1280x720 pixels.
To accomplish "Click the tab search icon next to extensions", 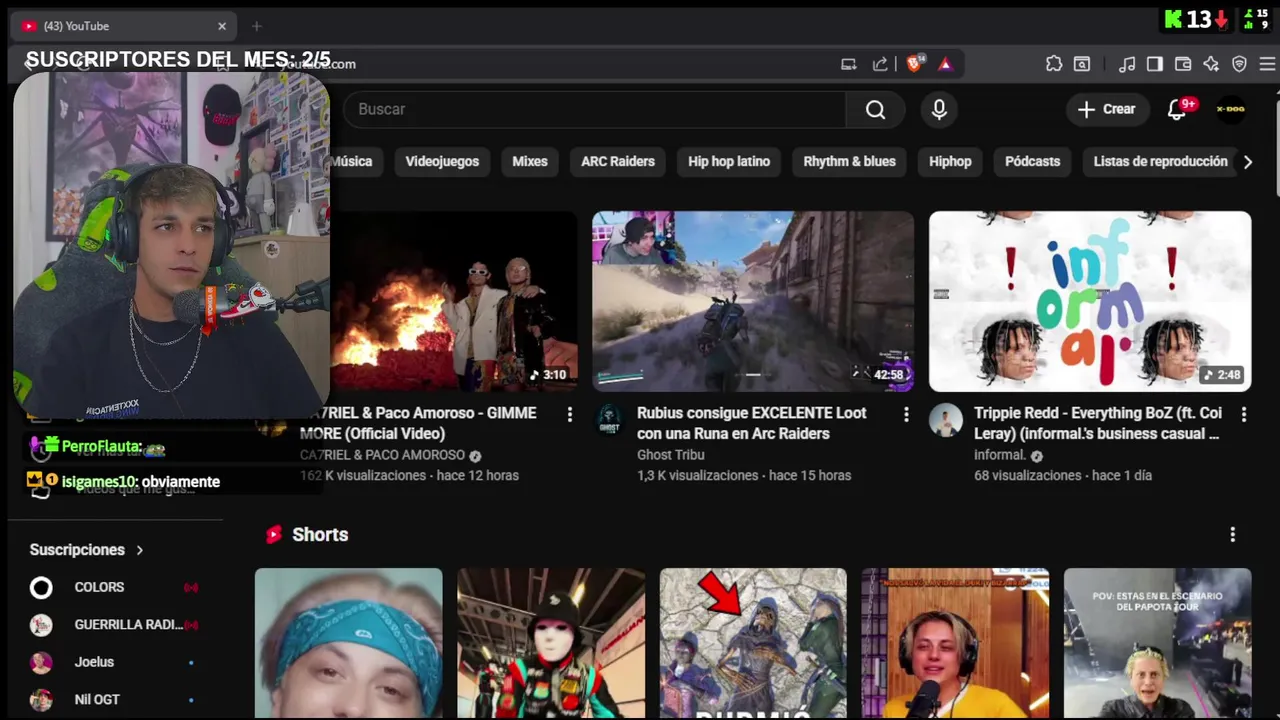I will 1082,64.
